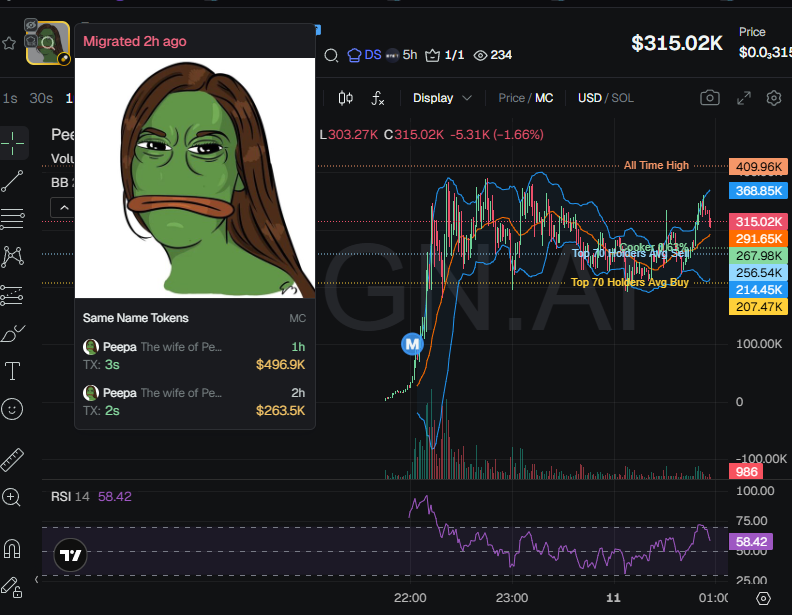Collapse the drawing toolbar with left arrow
Image resolution: width=792 pixels, height=615 pixels.
[x=36, y=579]
